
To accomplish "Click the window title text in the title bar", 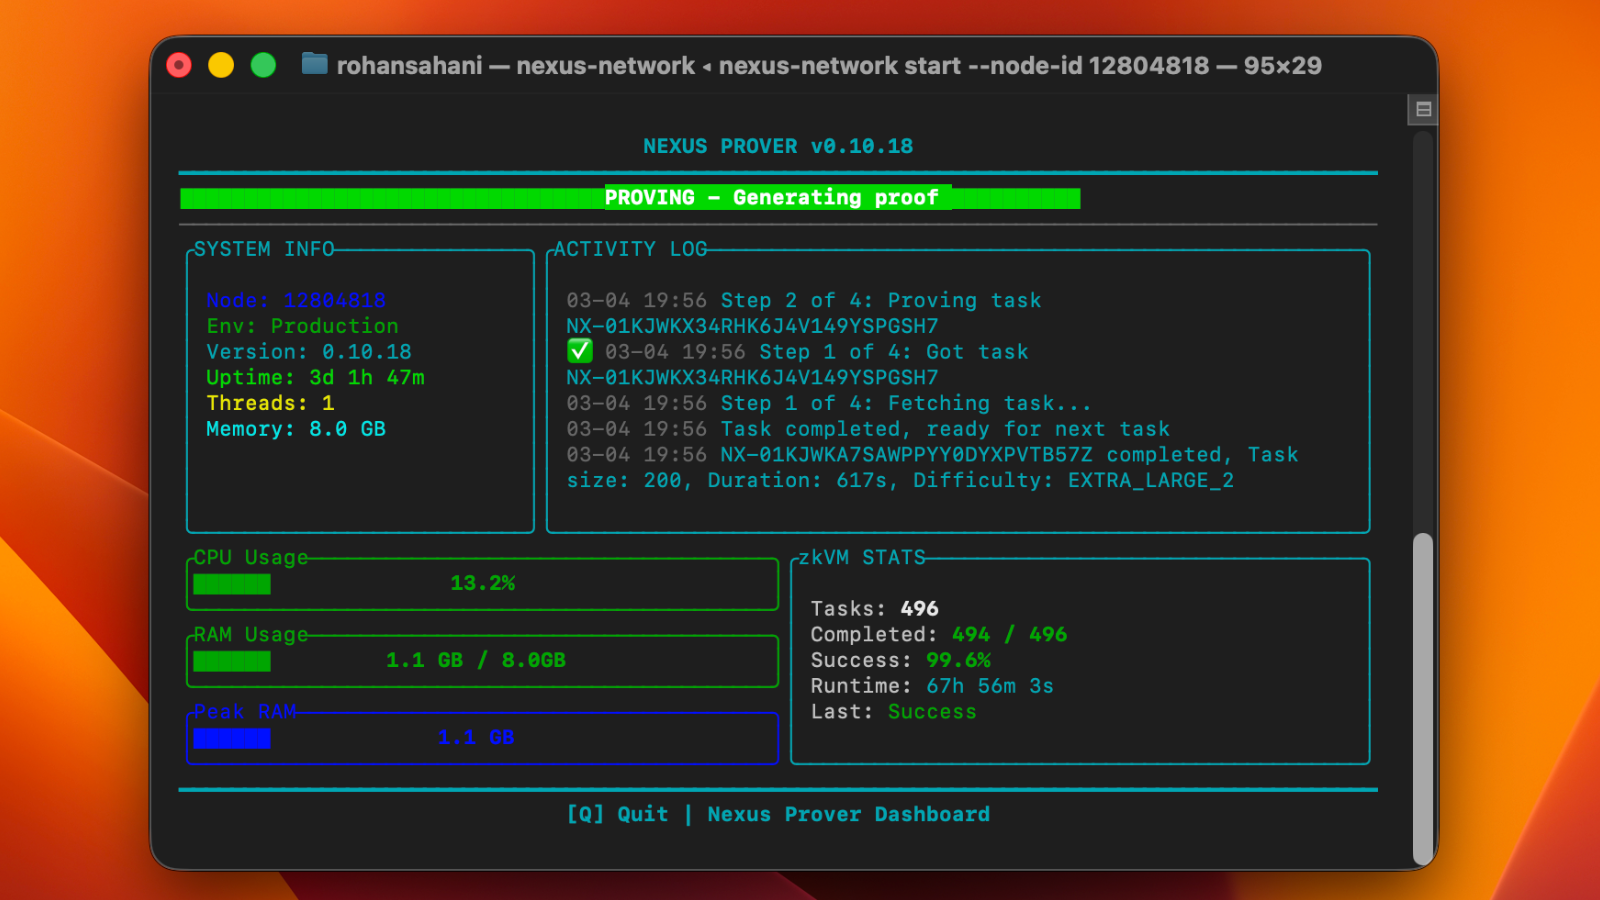I will coord(829,66).
